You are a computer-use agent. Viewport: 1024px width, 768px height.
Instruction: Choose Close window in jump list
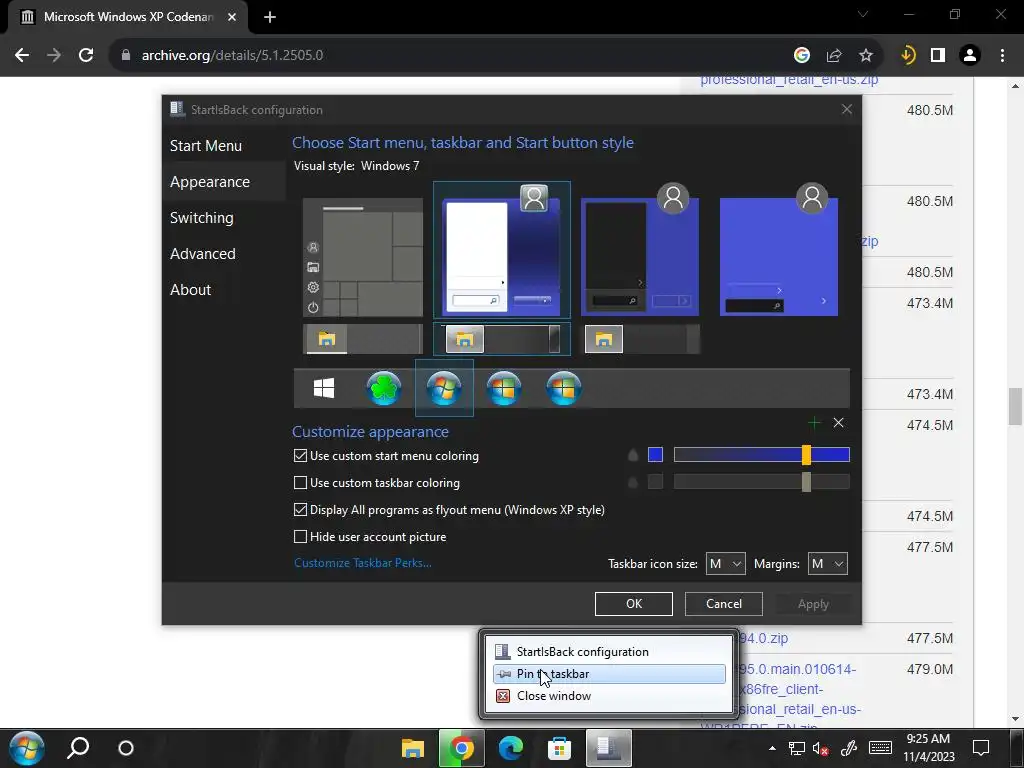click(x=609, y=696)
